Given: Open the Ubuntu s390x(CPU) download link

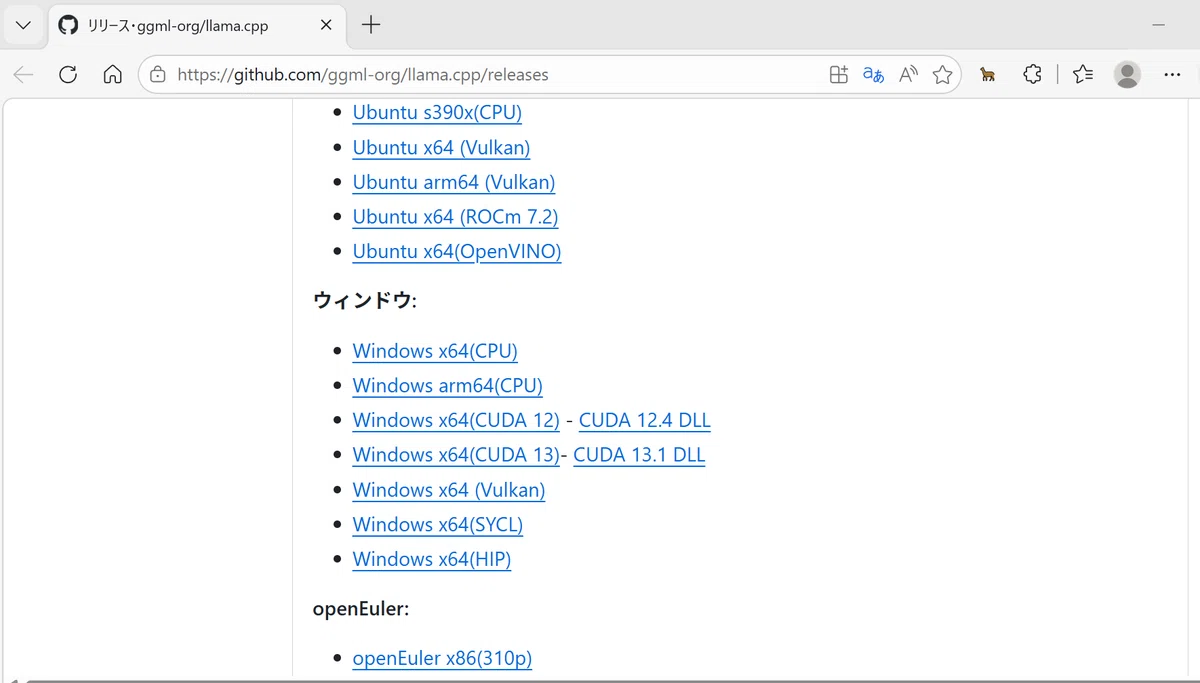Looking at the screenshot, I should click(437, 113).
